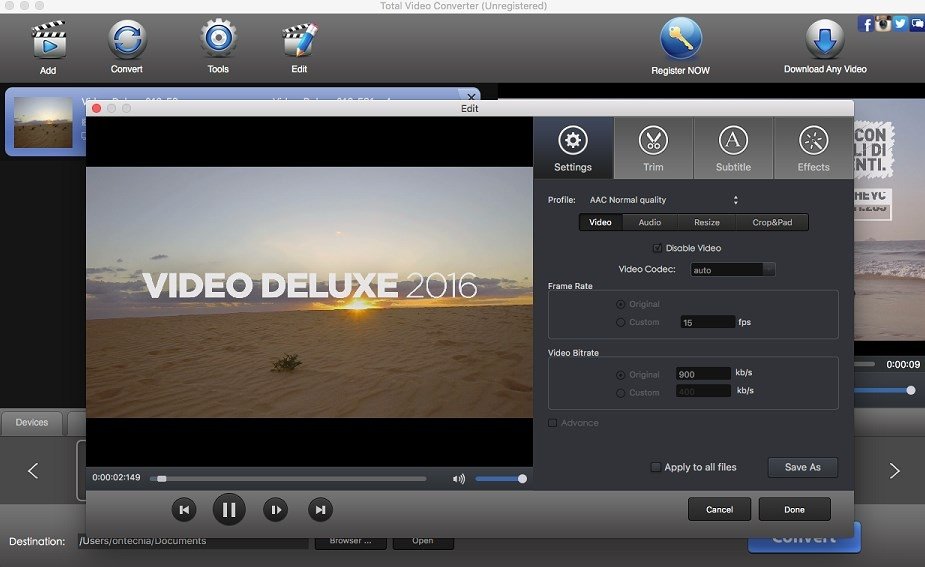The height and width of the screenshot is (567, 925).
Task: Select the Custom frame rate radio
Action: tap(621, 322)
